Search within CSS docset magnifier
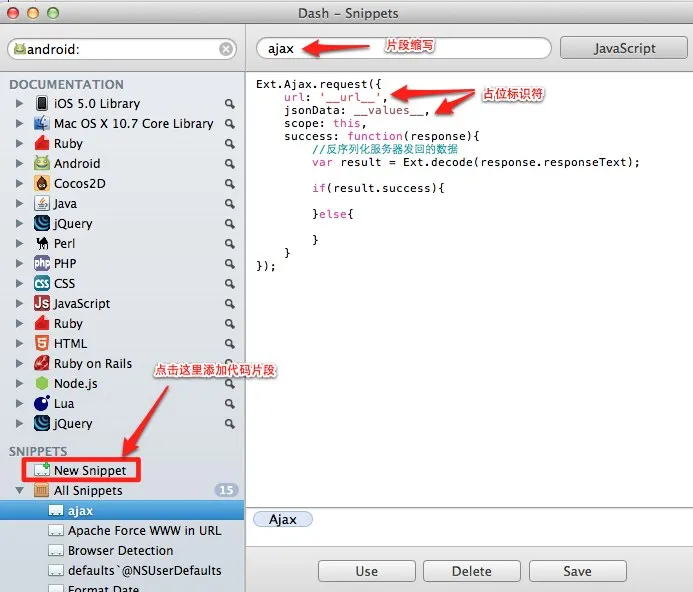This screenshot has width=693, height=592. [x=229, y=283]
